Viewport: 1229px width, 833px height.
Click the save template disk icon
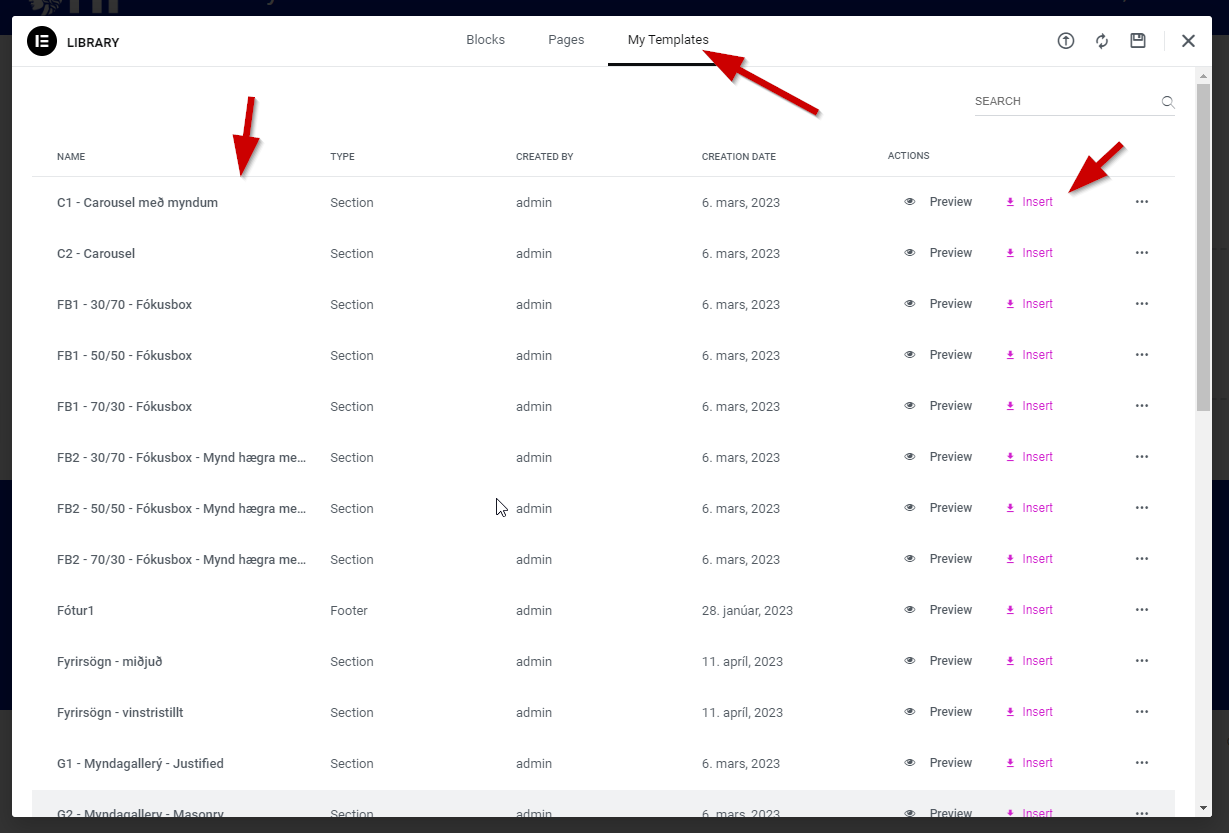click(1138, 41)
